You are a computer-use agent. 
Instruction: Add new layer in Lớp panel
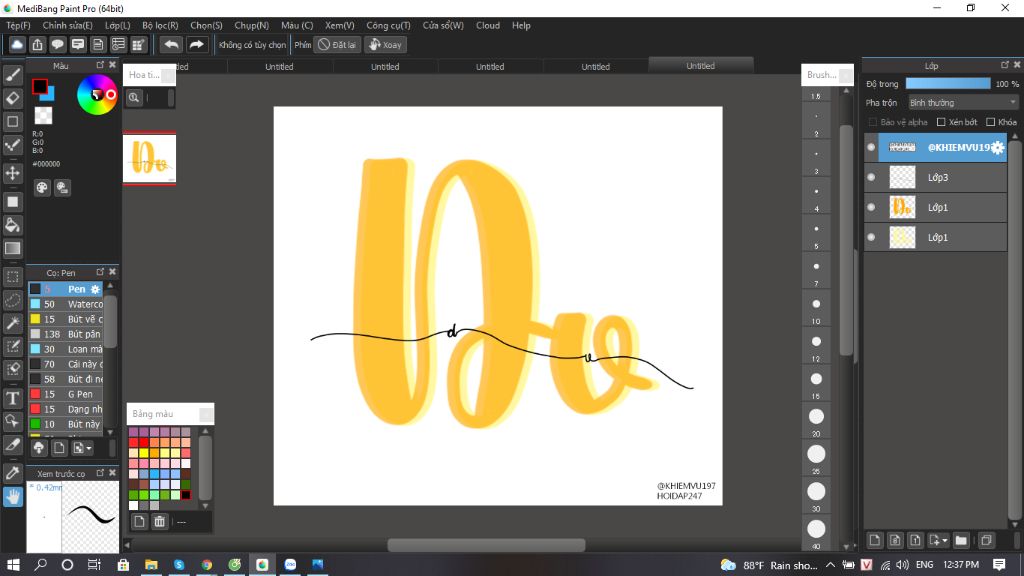(x=874, y=540)
